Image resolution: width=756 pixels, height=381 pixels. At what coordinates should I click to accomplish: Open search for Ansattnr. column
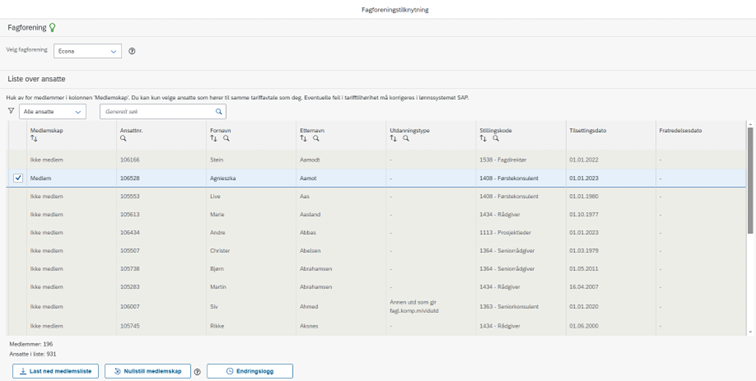pyautogui.click(x=123, y=138)
